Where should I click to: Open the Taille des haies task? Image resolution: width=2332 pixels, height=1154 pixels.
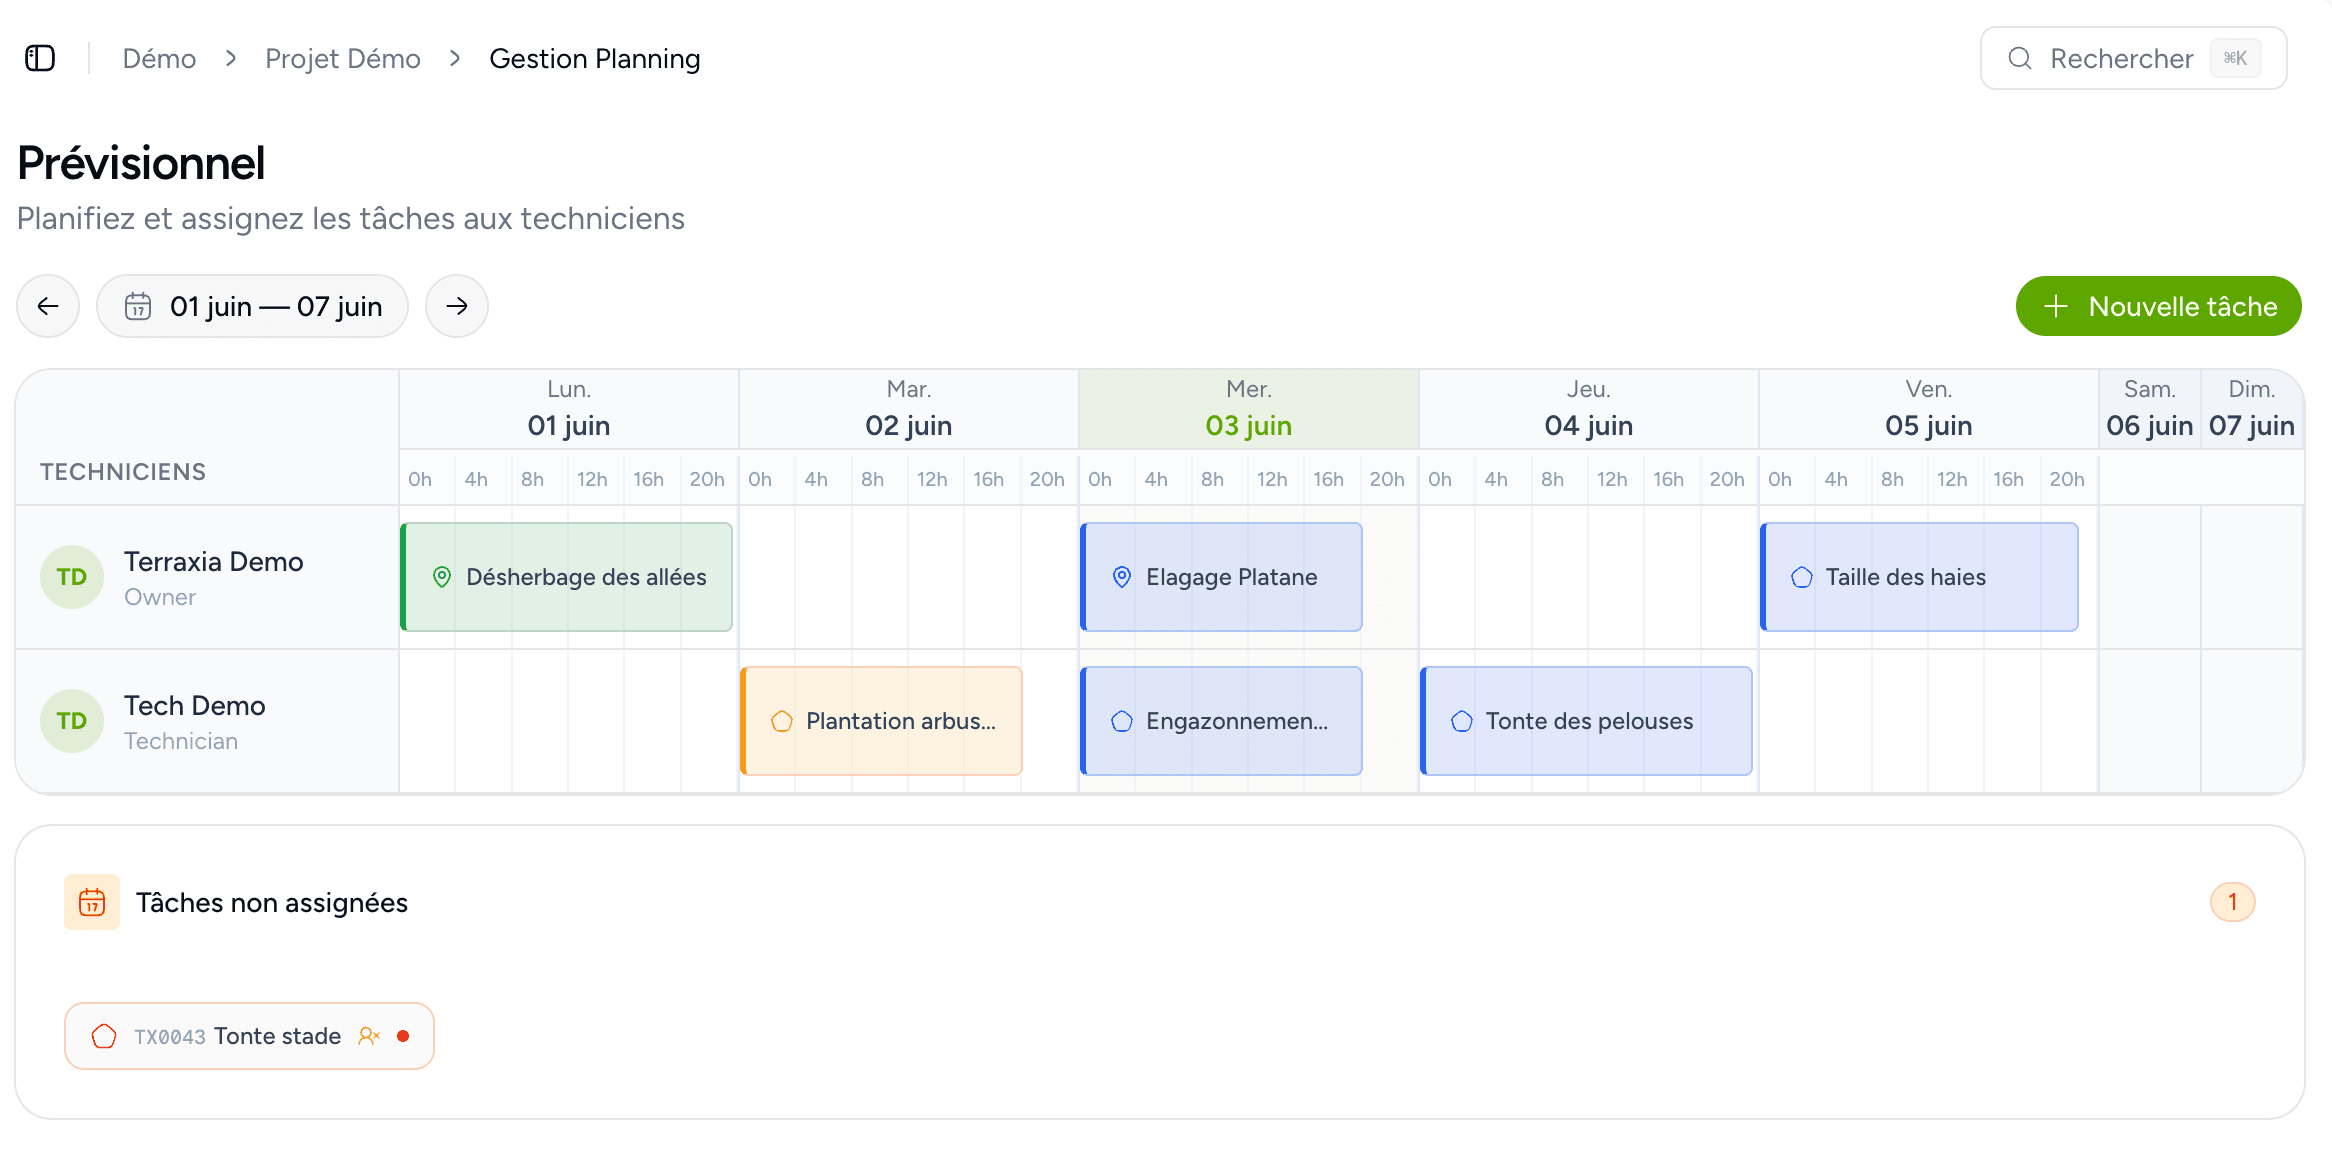point(1919,577)
